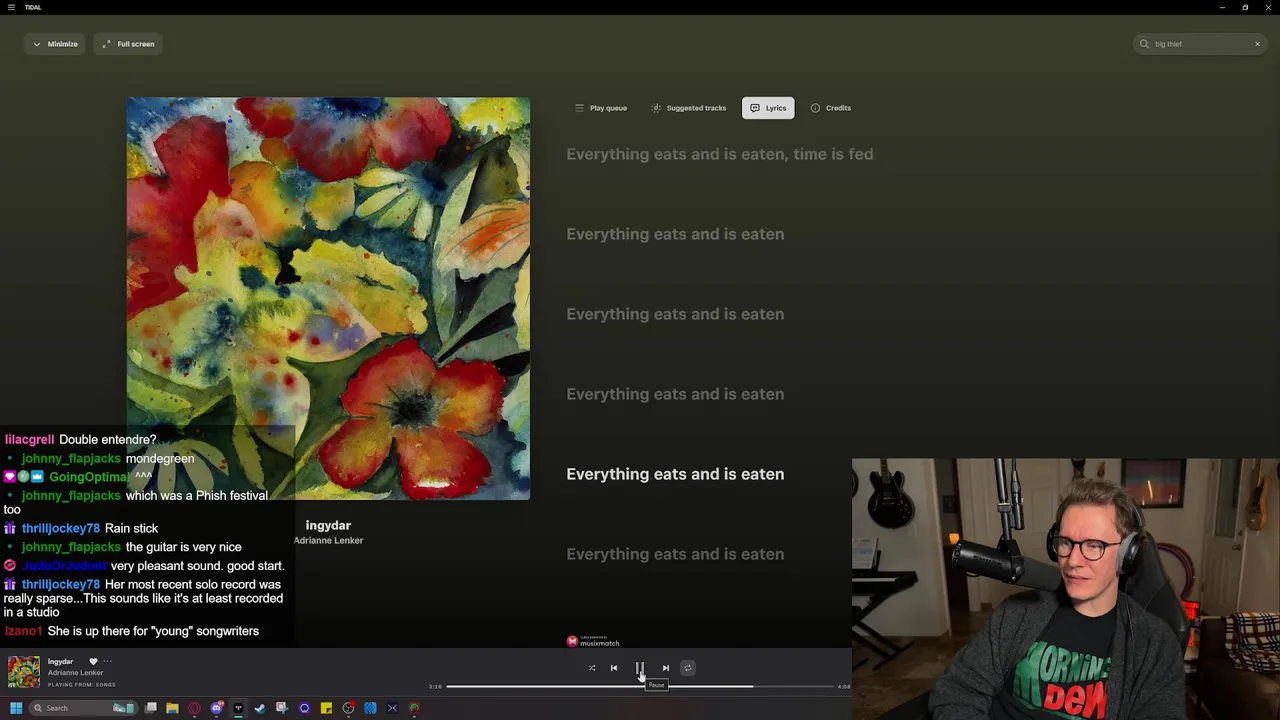
Task: Open Opera browser from taskbar
Action: [194, 708]
